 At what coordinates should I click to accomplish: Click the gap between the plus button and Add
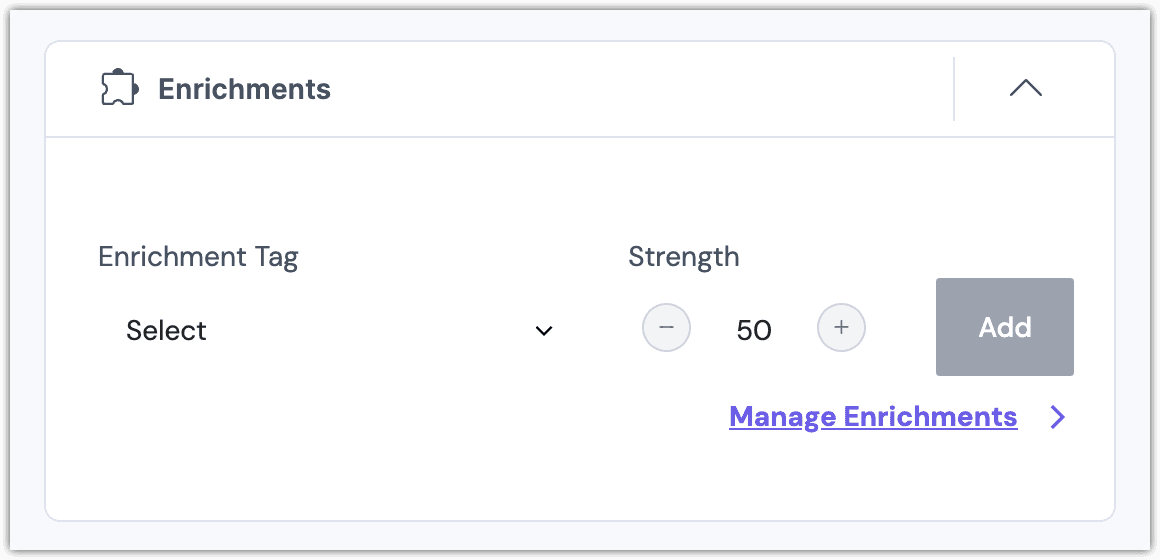900,328
